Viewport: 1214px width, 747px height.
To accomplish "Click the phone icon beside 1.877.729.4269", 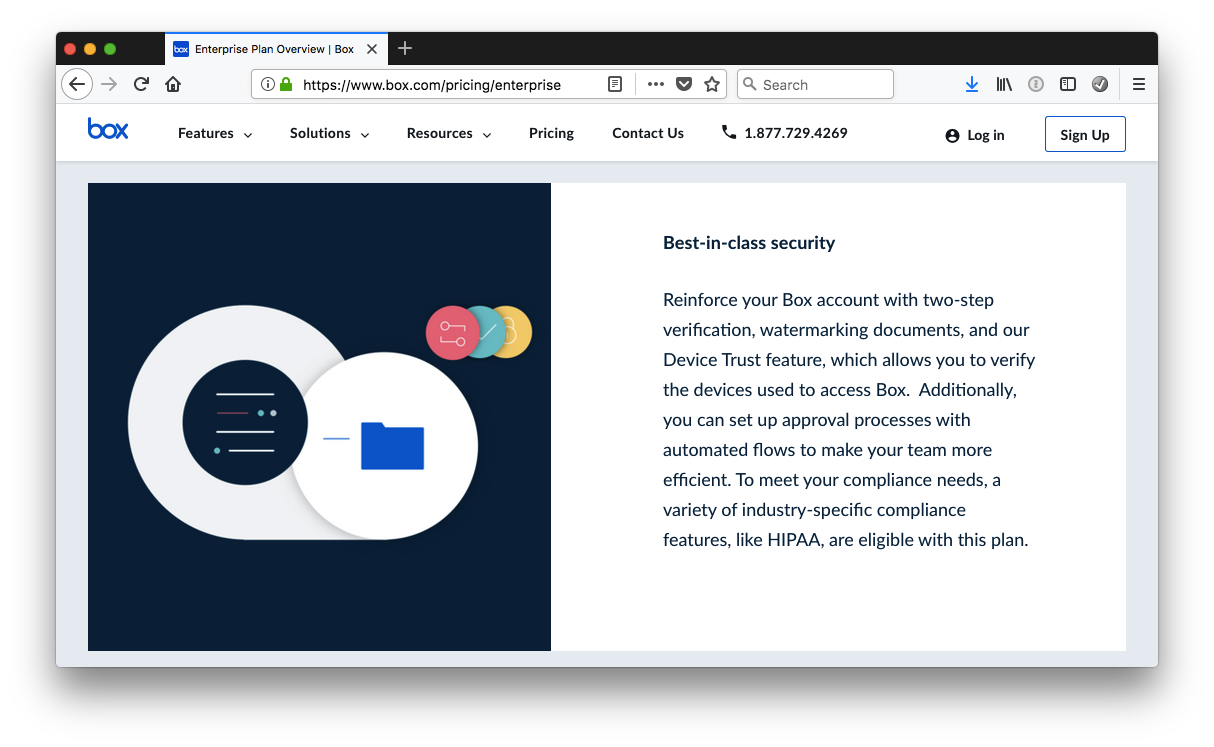I will (729, 132).
